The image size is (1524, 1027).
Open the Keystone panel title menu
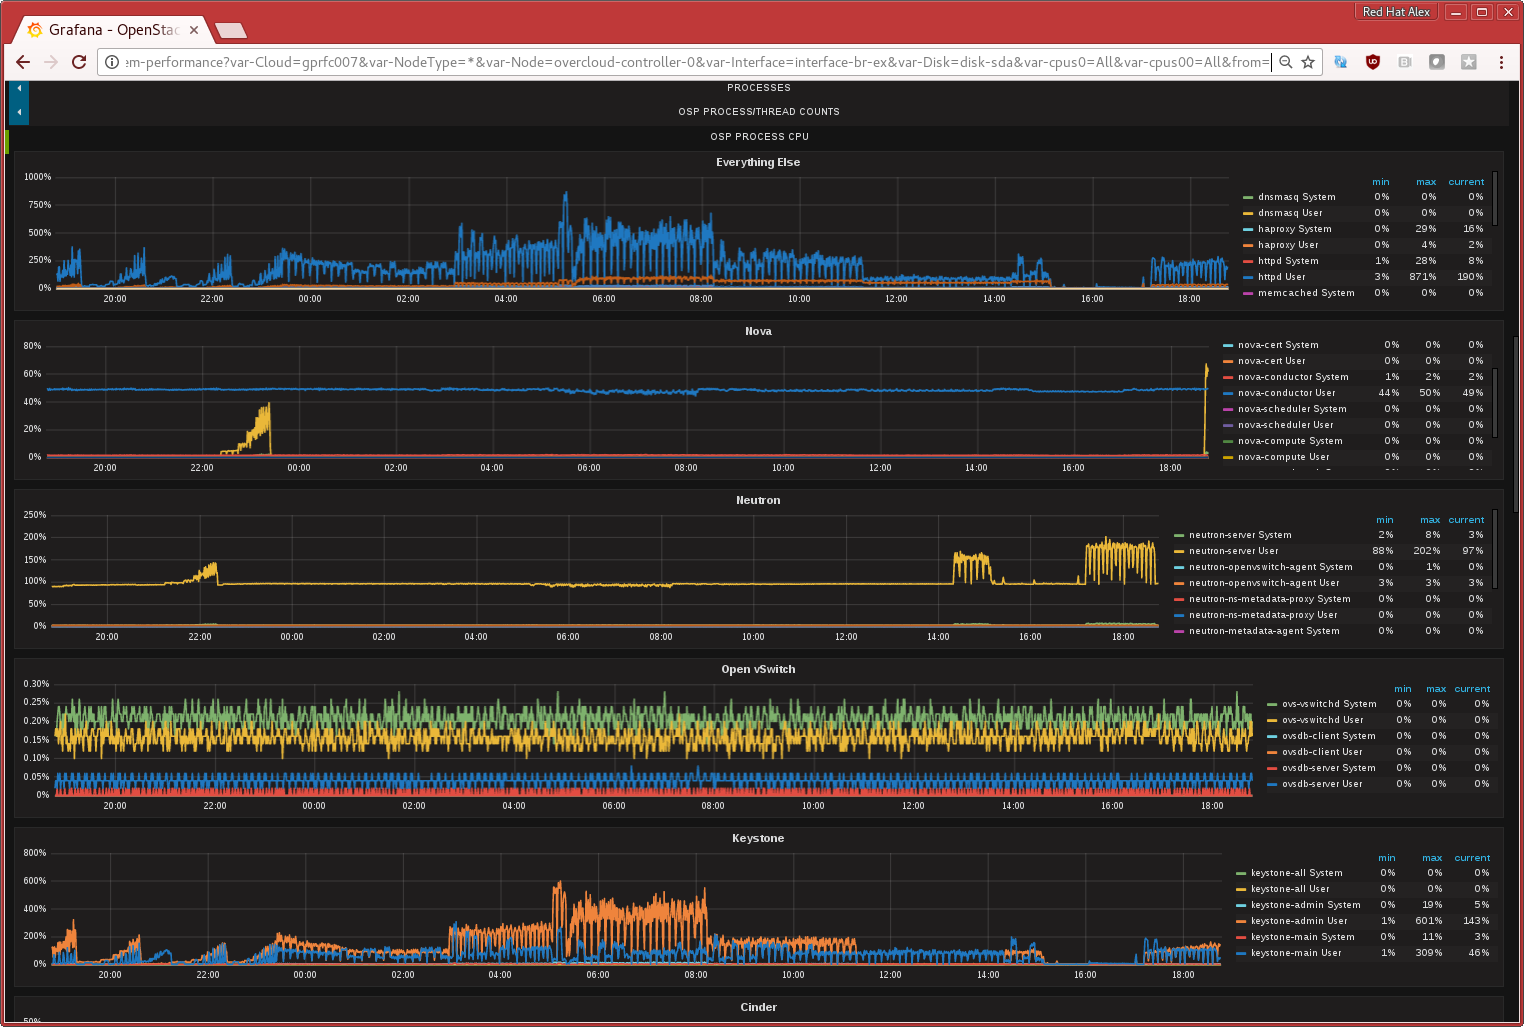(758, 838)
